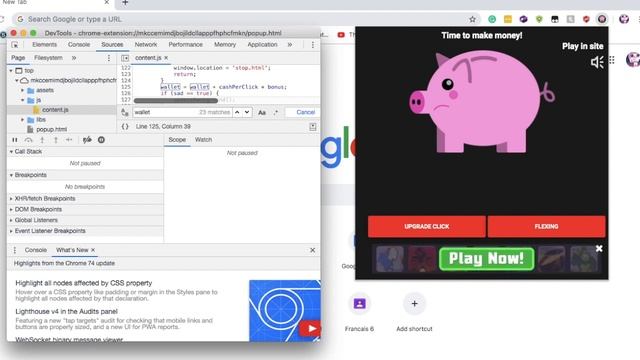Open the coverage panel icon below the editor
This screenshot has width=640, height=360.
click(313, 127)
